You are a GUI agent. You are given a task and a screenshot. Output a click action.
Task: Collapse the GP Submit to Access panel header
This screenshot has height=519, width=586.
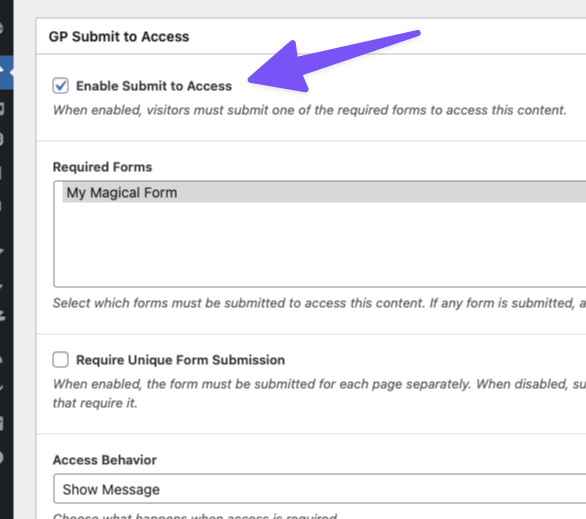coord(311,36)
